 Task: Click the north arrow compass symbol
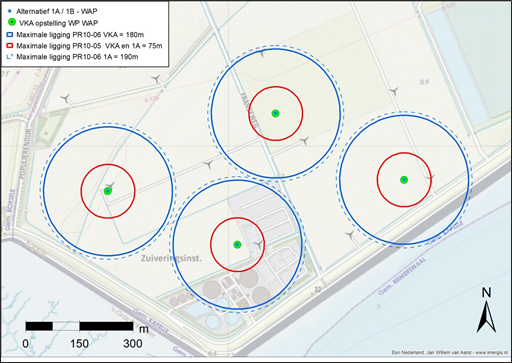coord(486,317)
